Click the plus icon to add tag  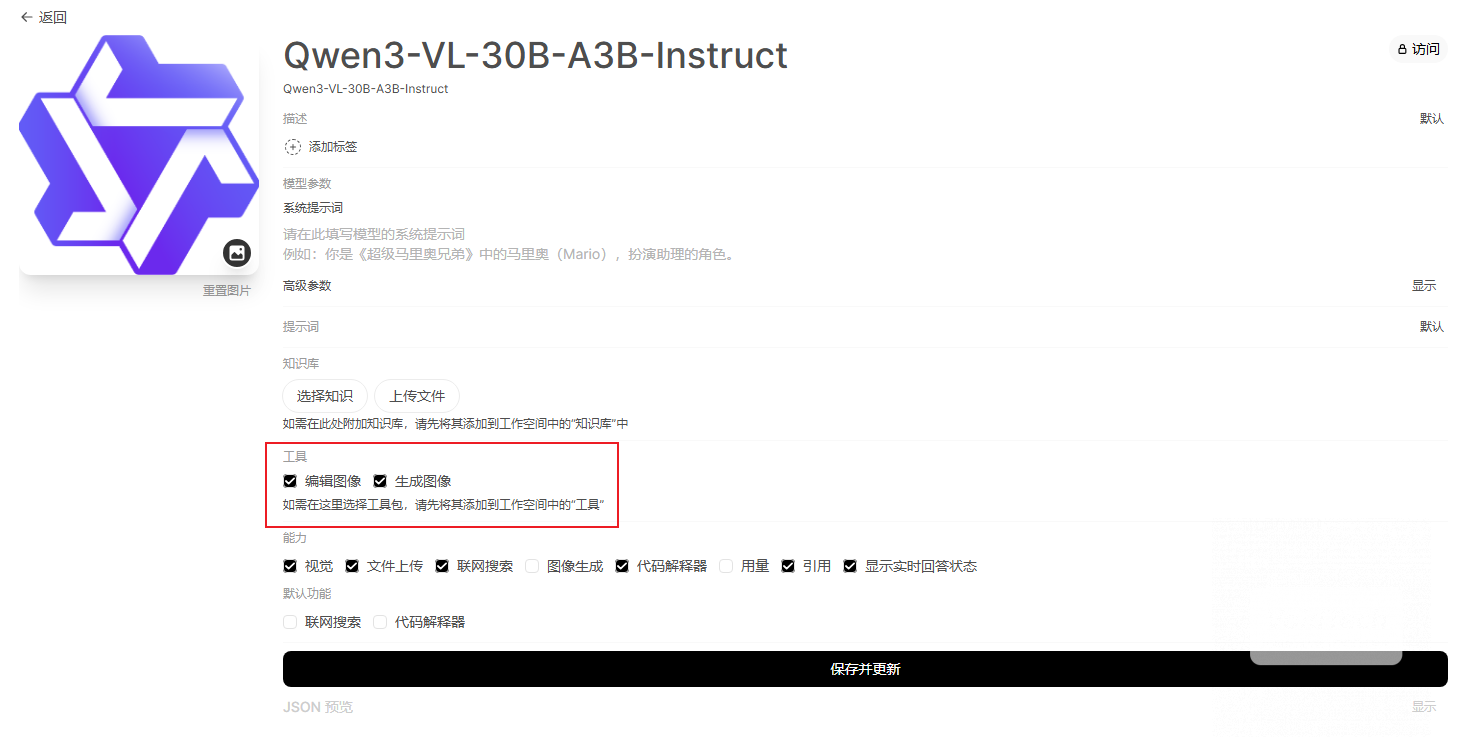(292, 147)
